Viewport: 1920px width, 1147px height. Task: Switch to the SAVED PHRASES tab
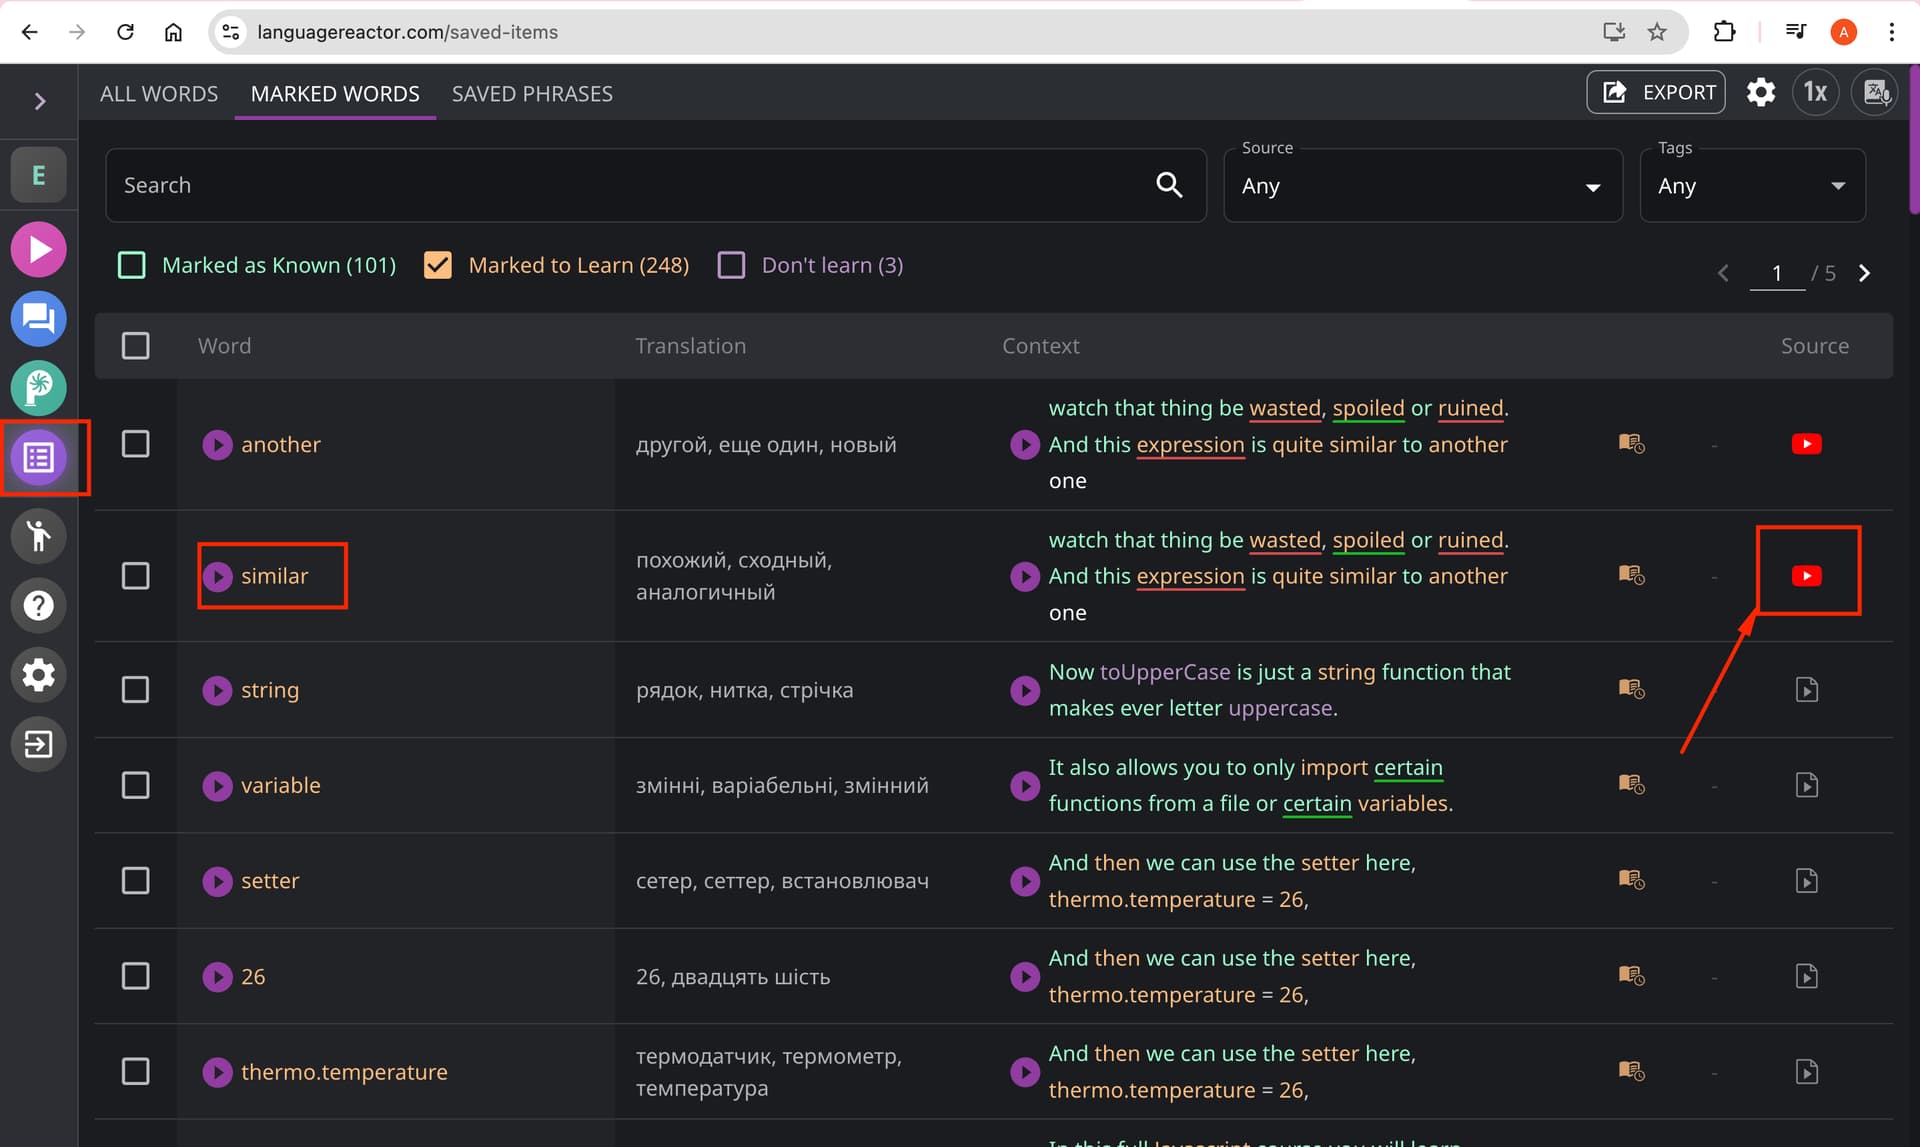coord(532,94)
